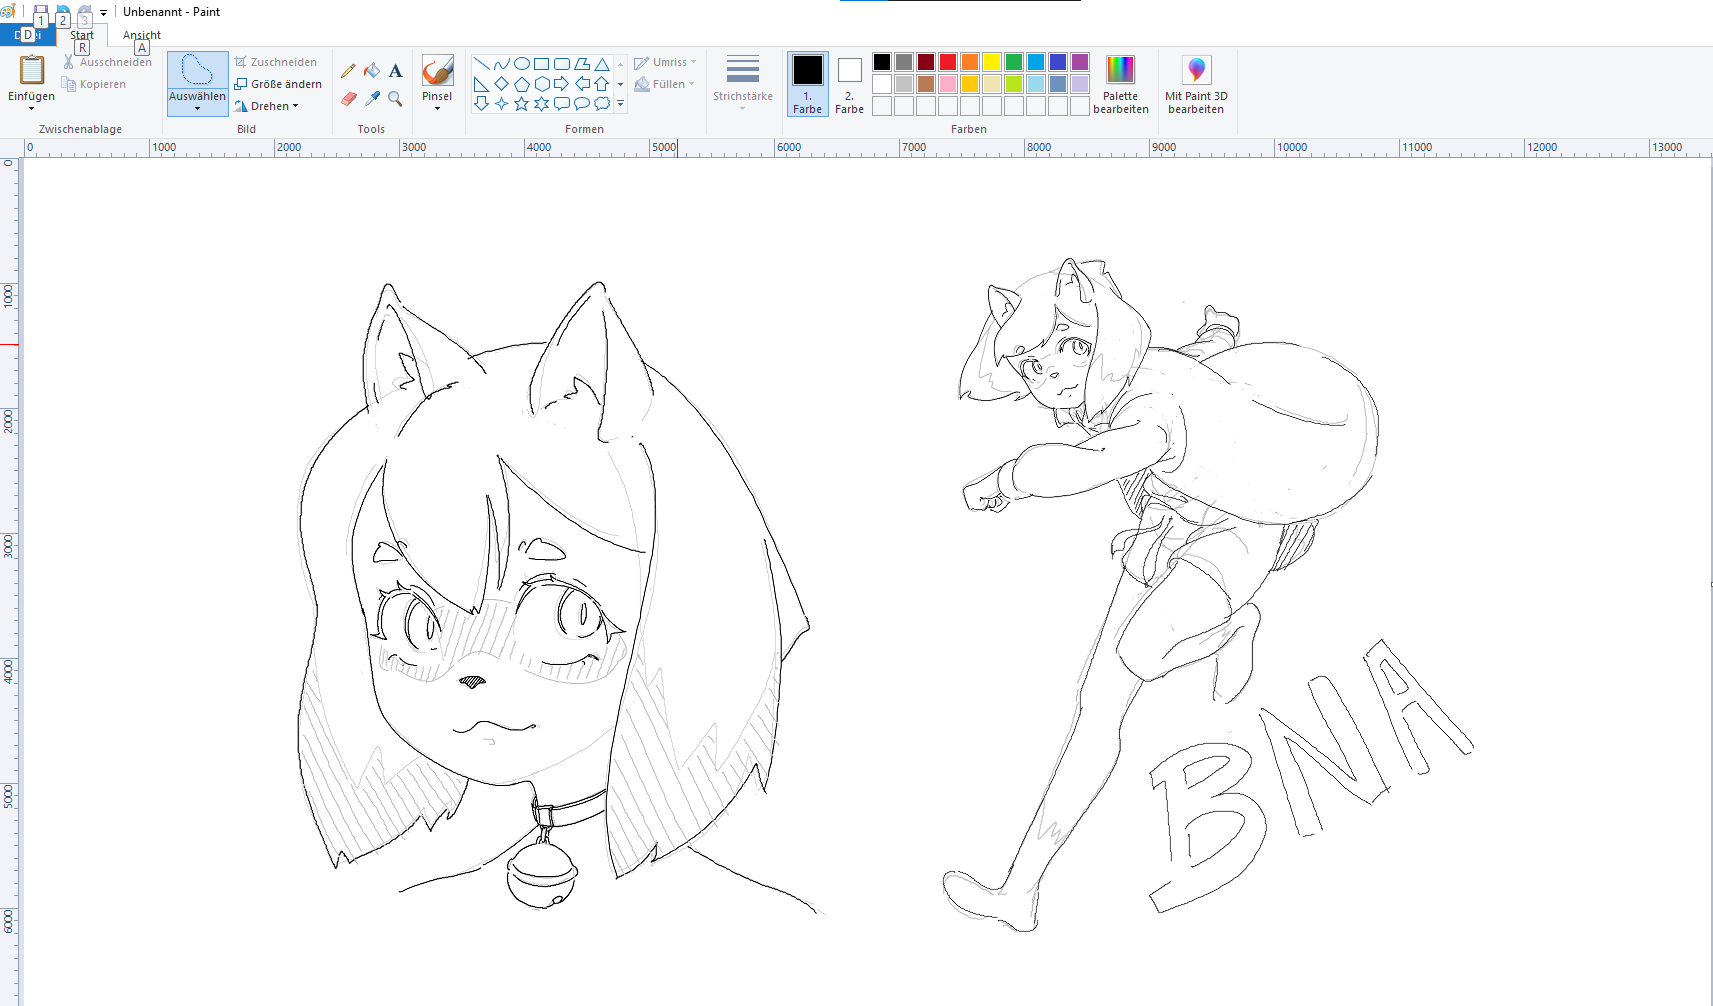Select the Fill with color bucket tool

pyautogui.click(x=372, y=71)
